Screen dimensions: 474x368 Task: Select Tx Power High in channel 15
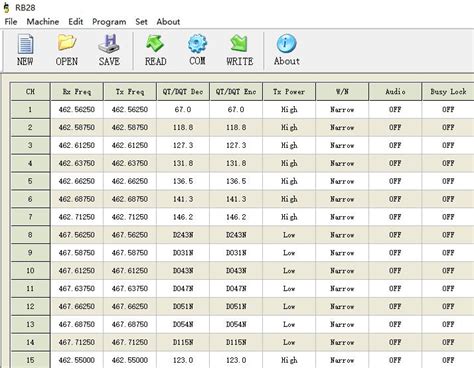pyautogui.click(x=289, y=360)
